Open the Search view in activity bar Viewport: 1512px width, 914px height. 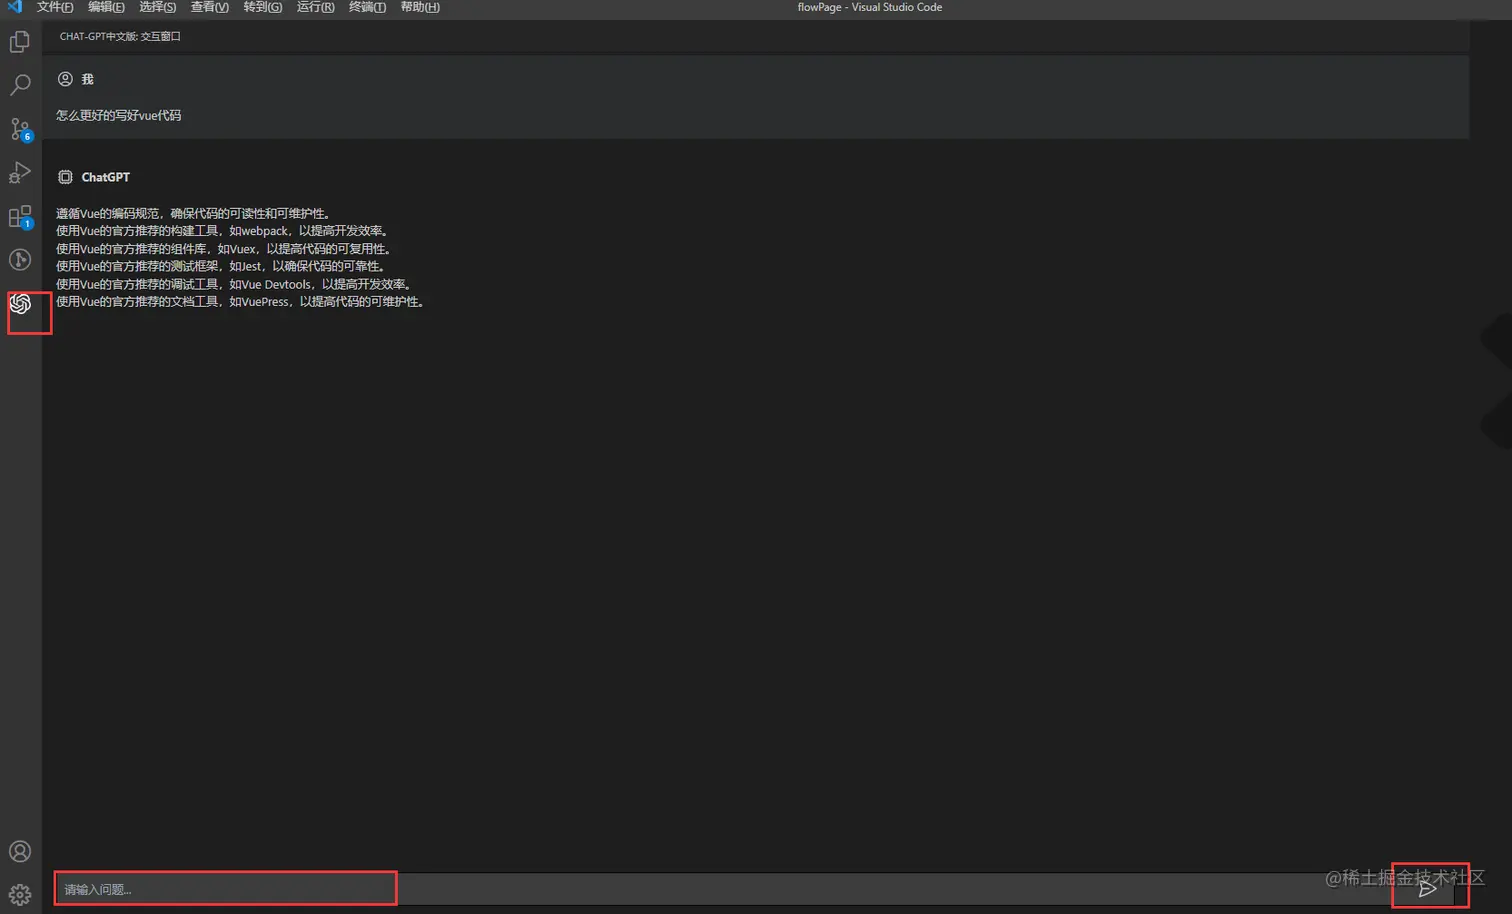coord(20,85)
